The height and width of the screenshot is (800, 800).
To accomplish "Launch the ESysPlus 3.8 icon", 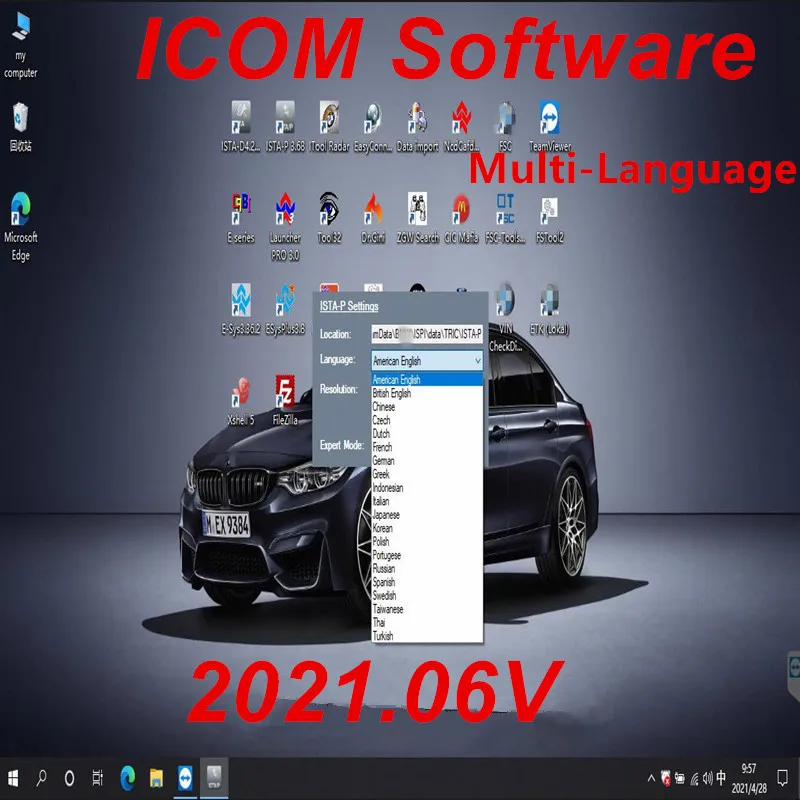I will [x=285, y=309].
